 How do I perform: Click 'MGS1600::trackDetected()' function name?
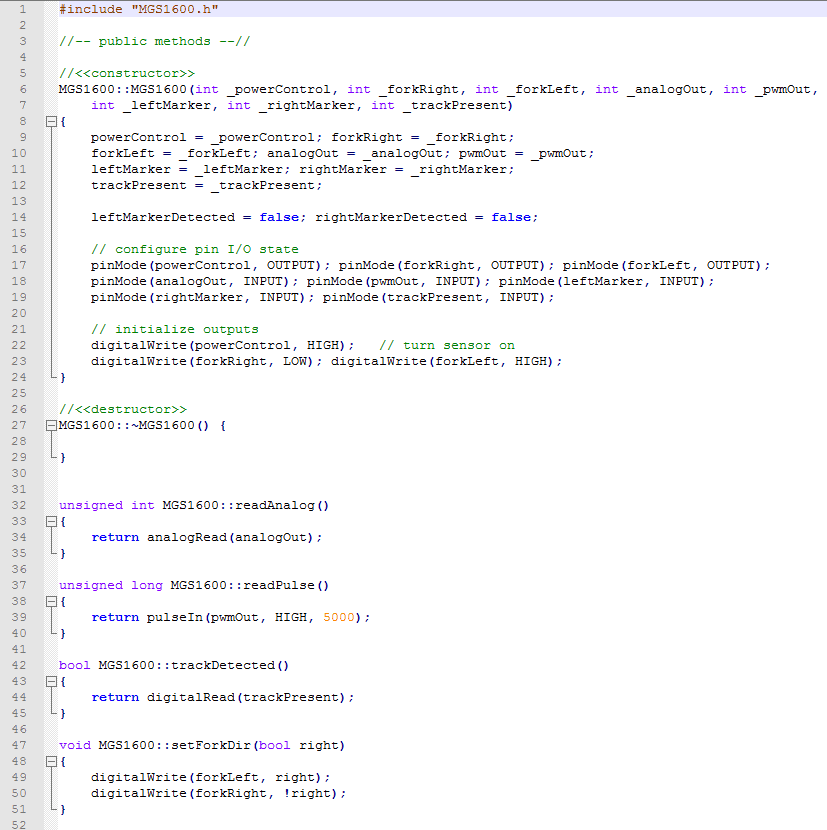194,665
